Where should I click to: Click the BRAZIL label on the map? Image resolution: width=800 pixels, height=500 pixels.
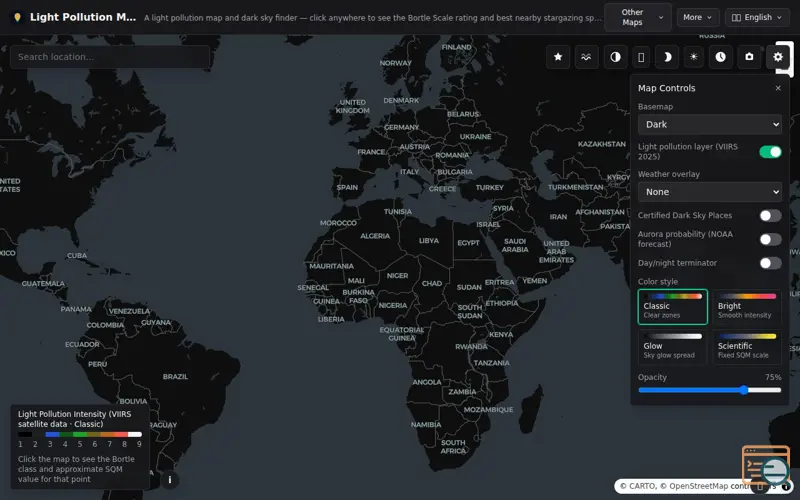[x=175, y=377]
